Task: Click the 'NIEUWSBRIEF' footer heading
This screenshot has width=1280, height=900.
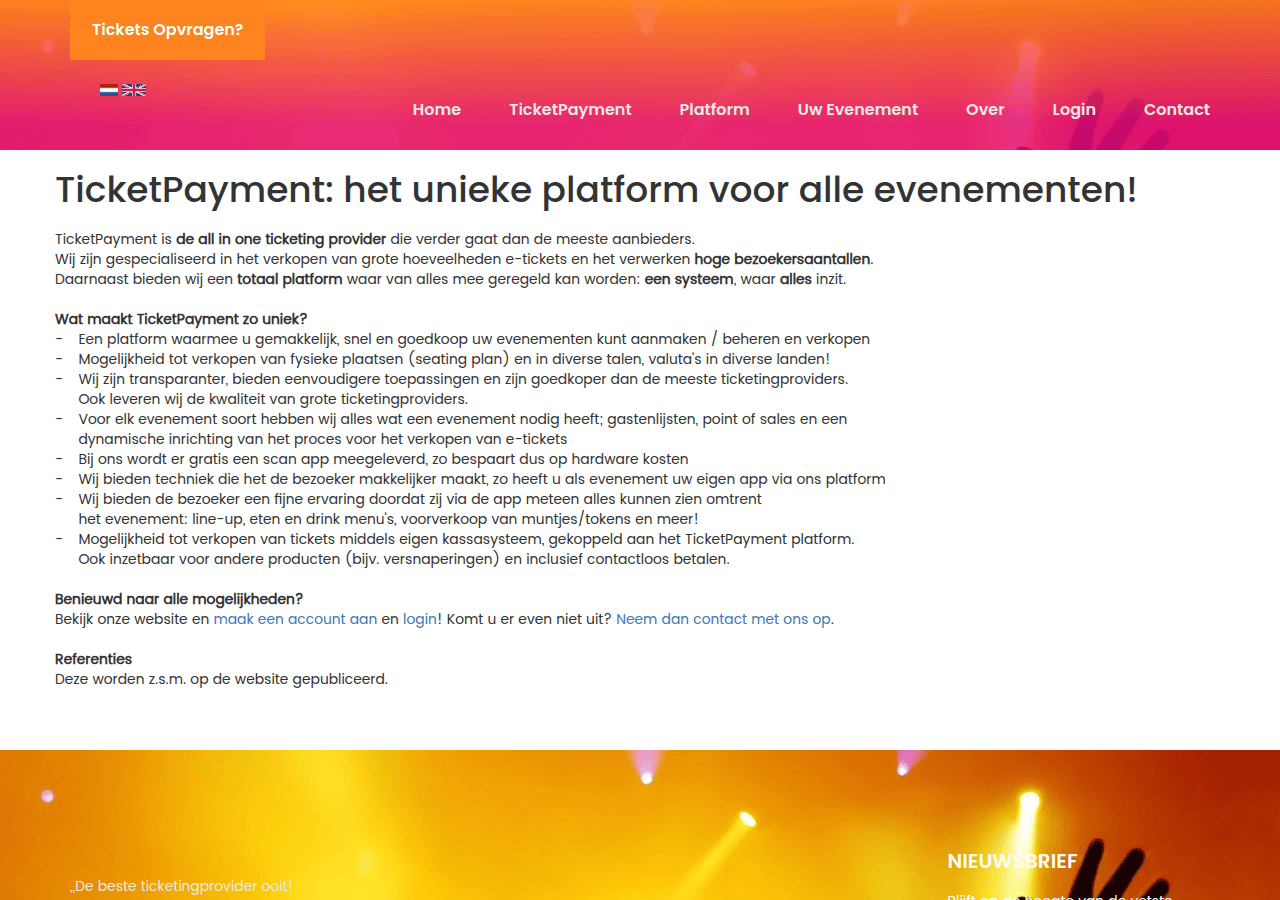Action: tap(1012, 861)
